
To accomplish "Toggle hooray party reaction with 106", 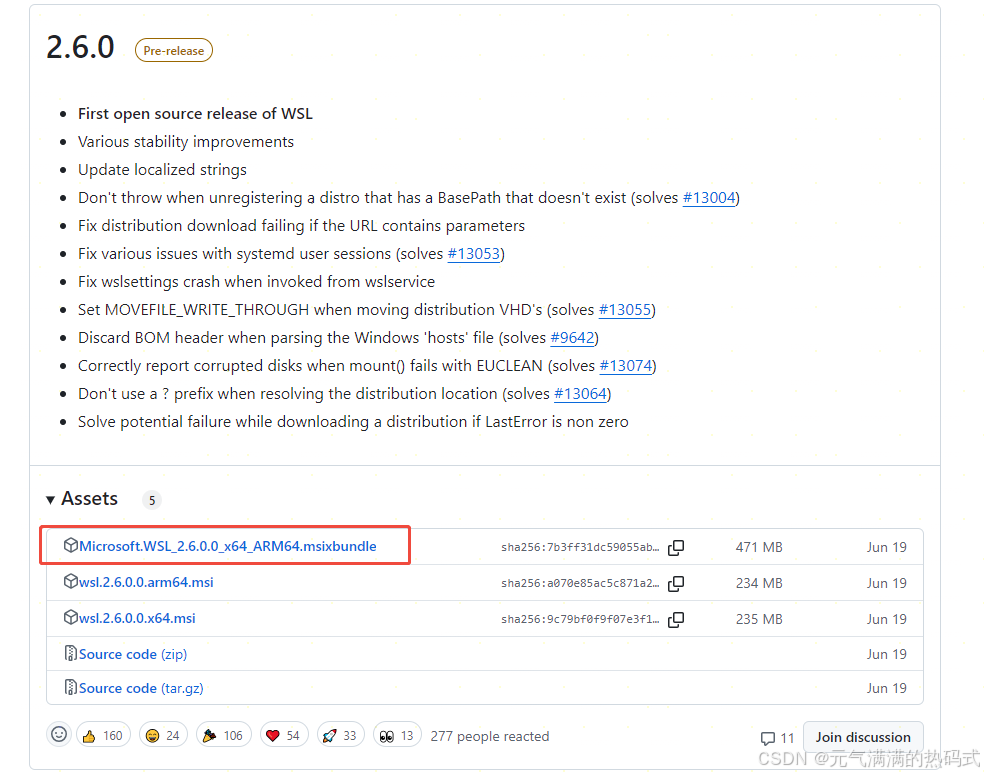I will pos(224,735).
